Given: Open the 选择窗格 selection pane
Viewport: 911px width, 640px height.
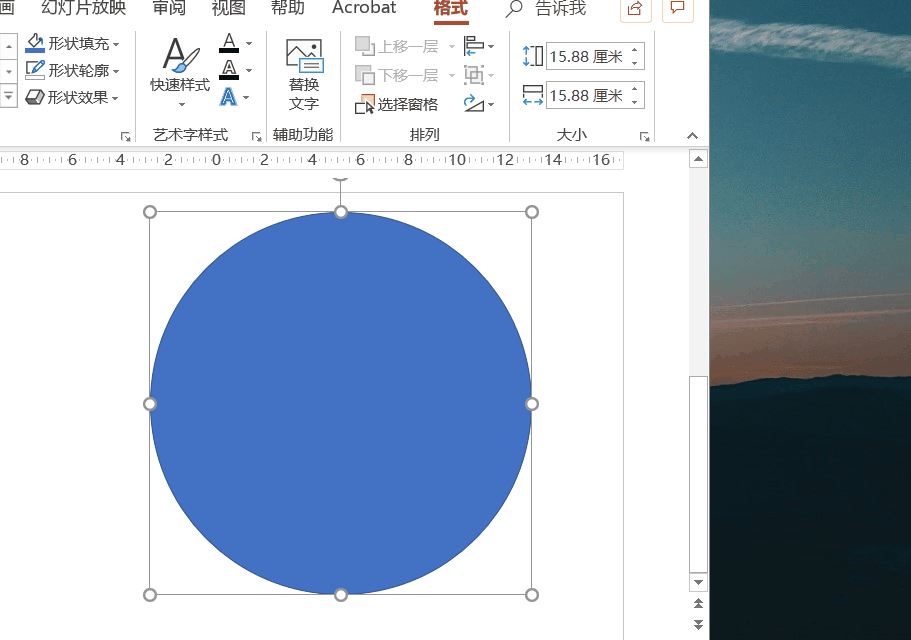Looking at the screenshot, I should 396,105.
